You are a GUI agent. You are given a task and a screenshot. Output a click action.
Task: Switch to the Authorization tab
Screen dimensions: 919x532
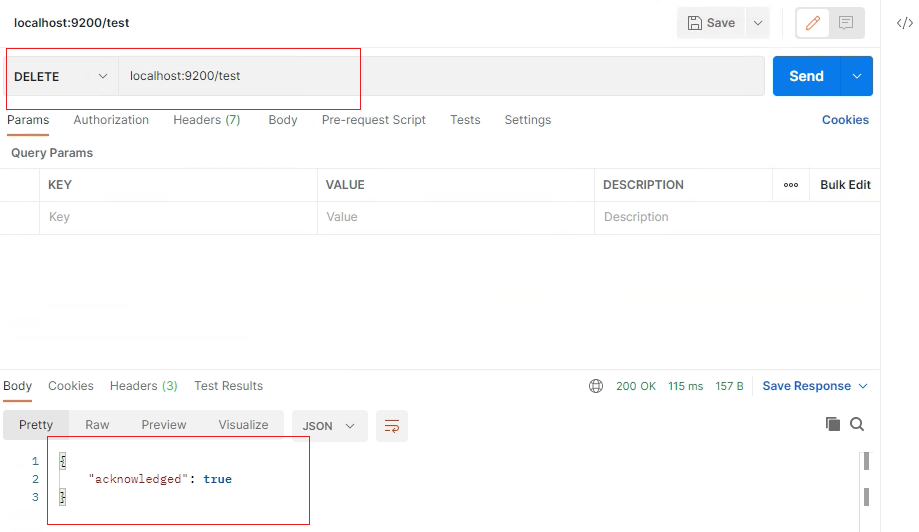click(x=111, y=120)
